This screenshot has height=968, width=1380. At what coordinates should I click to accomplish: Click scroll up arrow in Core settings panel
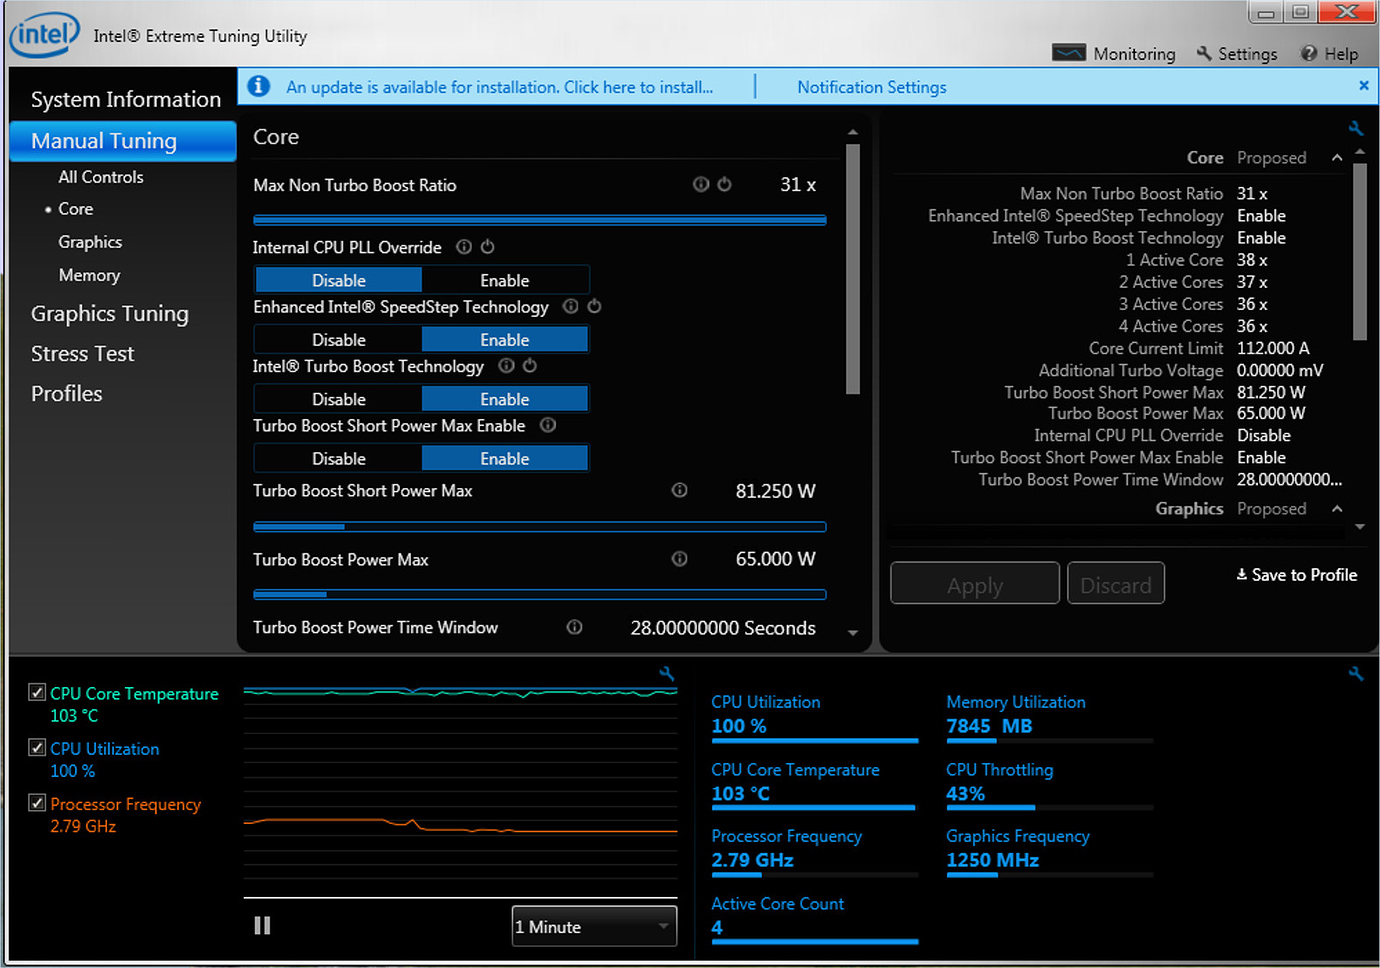click(853, 132)
